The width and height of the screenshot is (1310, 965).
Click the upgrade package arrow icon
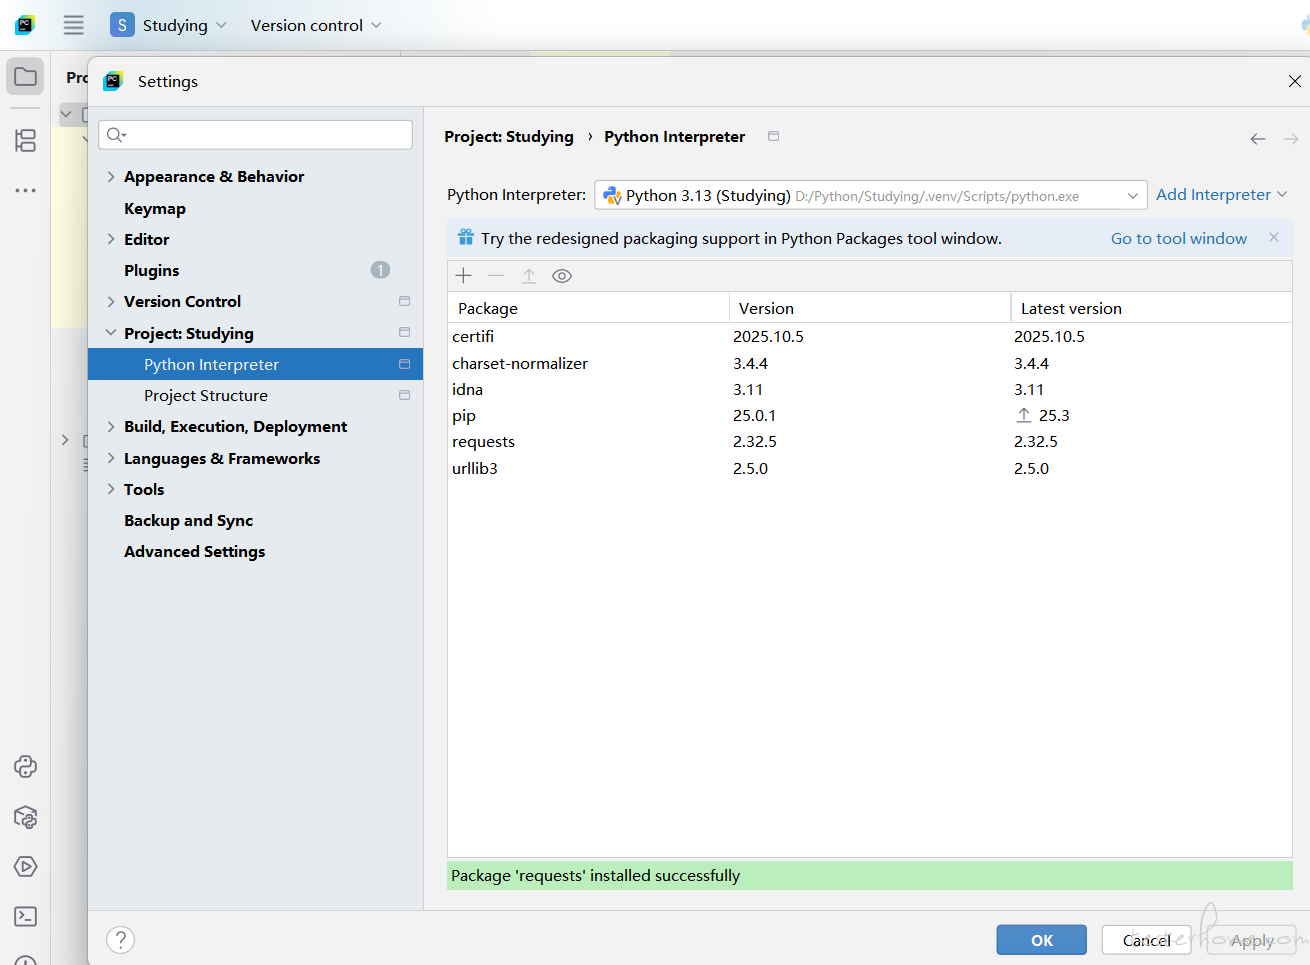[529, 276]
